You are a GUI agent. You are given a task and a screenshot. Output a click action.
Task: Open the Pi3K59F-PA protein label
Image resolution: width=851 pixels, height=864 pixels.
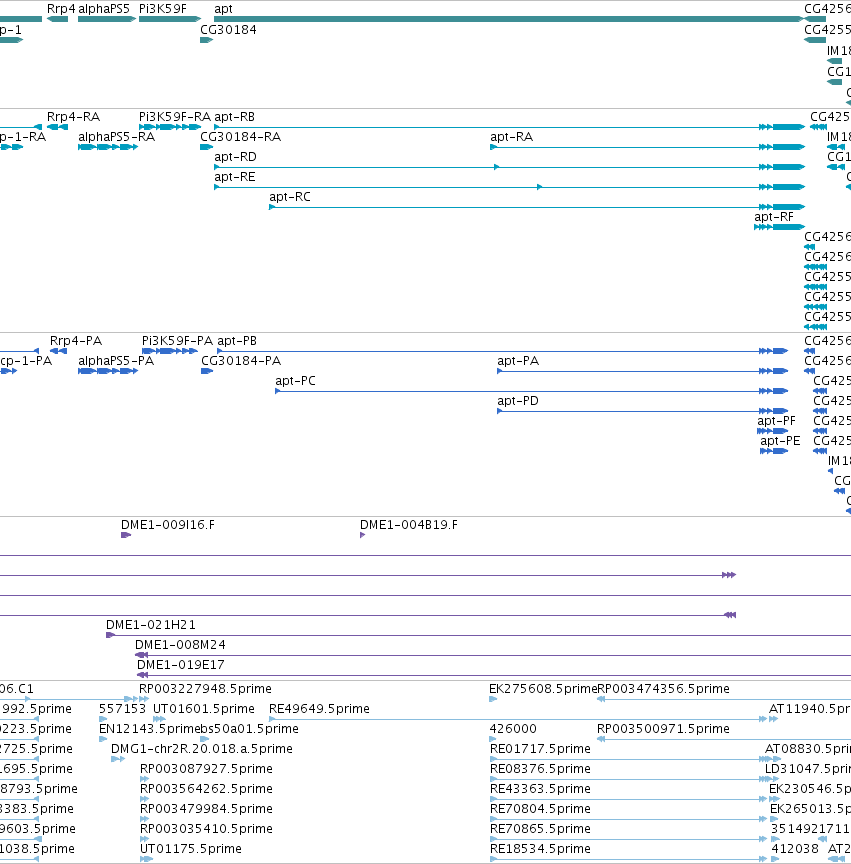pos(177,341)
